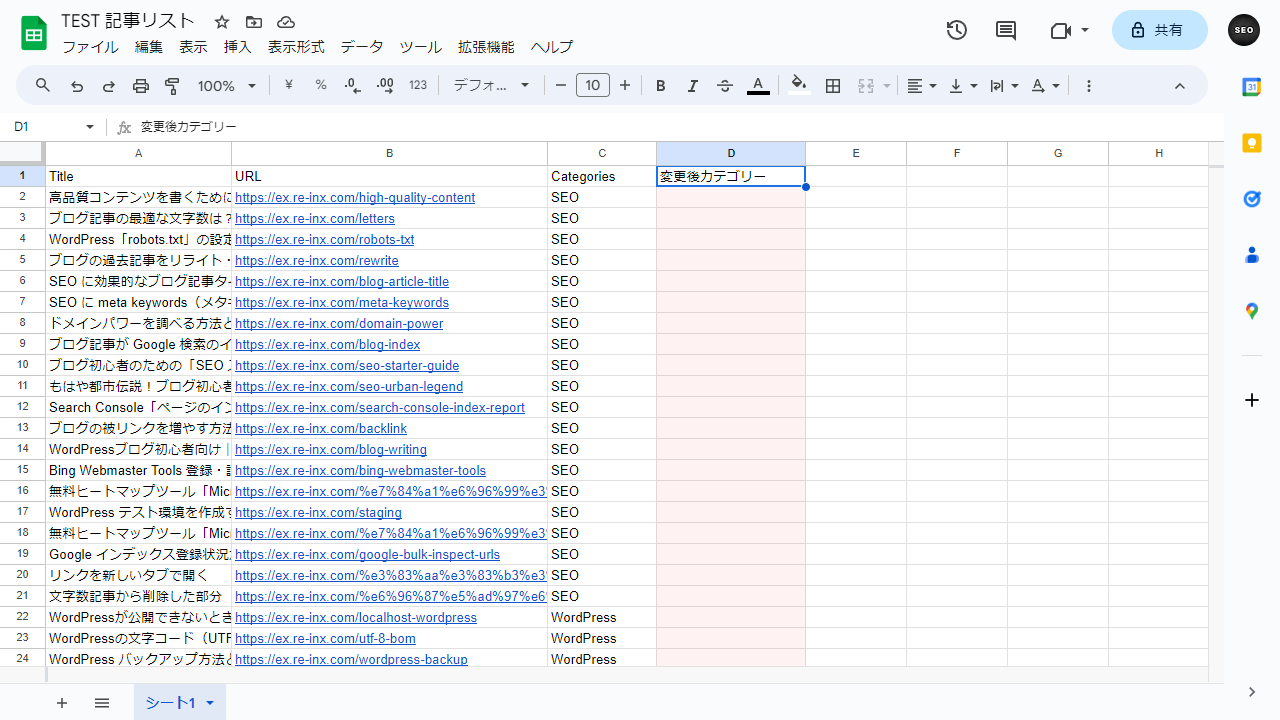Screen dimensions: 1280x720
Task: Open the 表示 menu
Action: (x=193, y=47)
